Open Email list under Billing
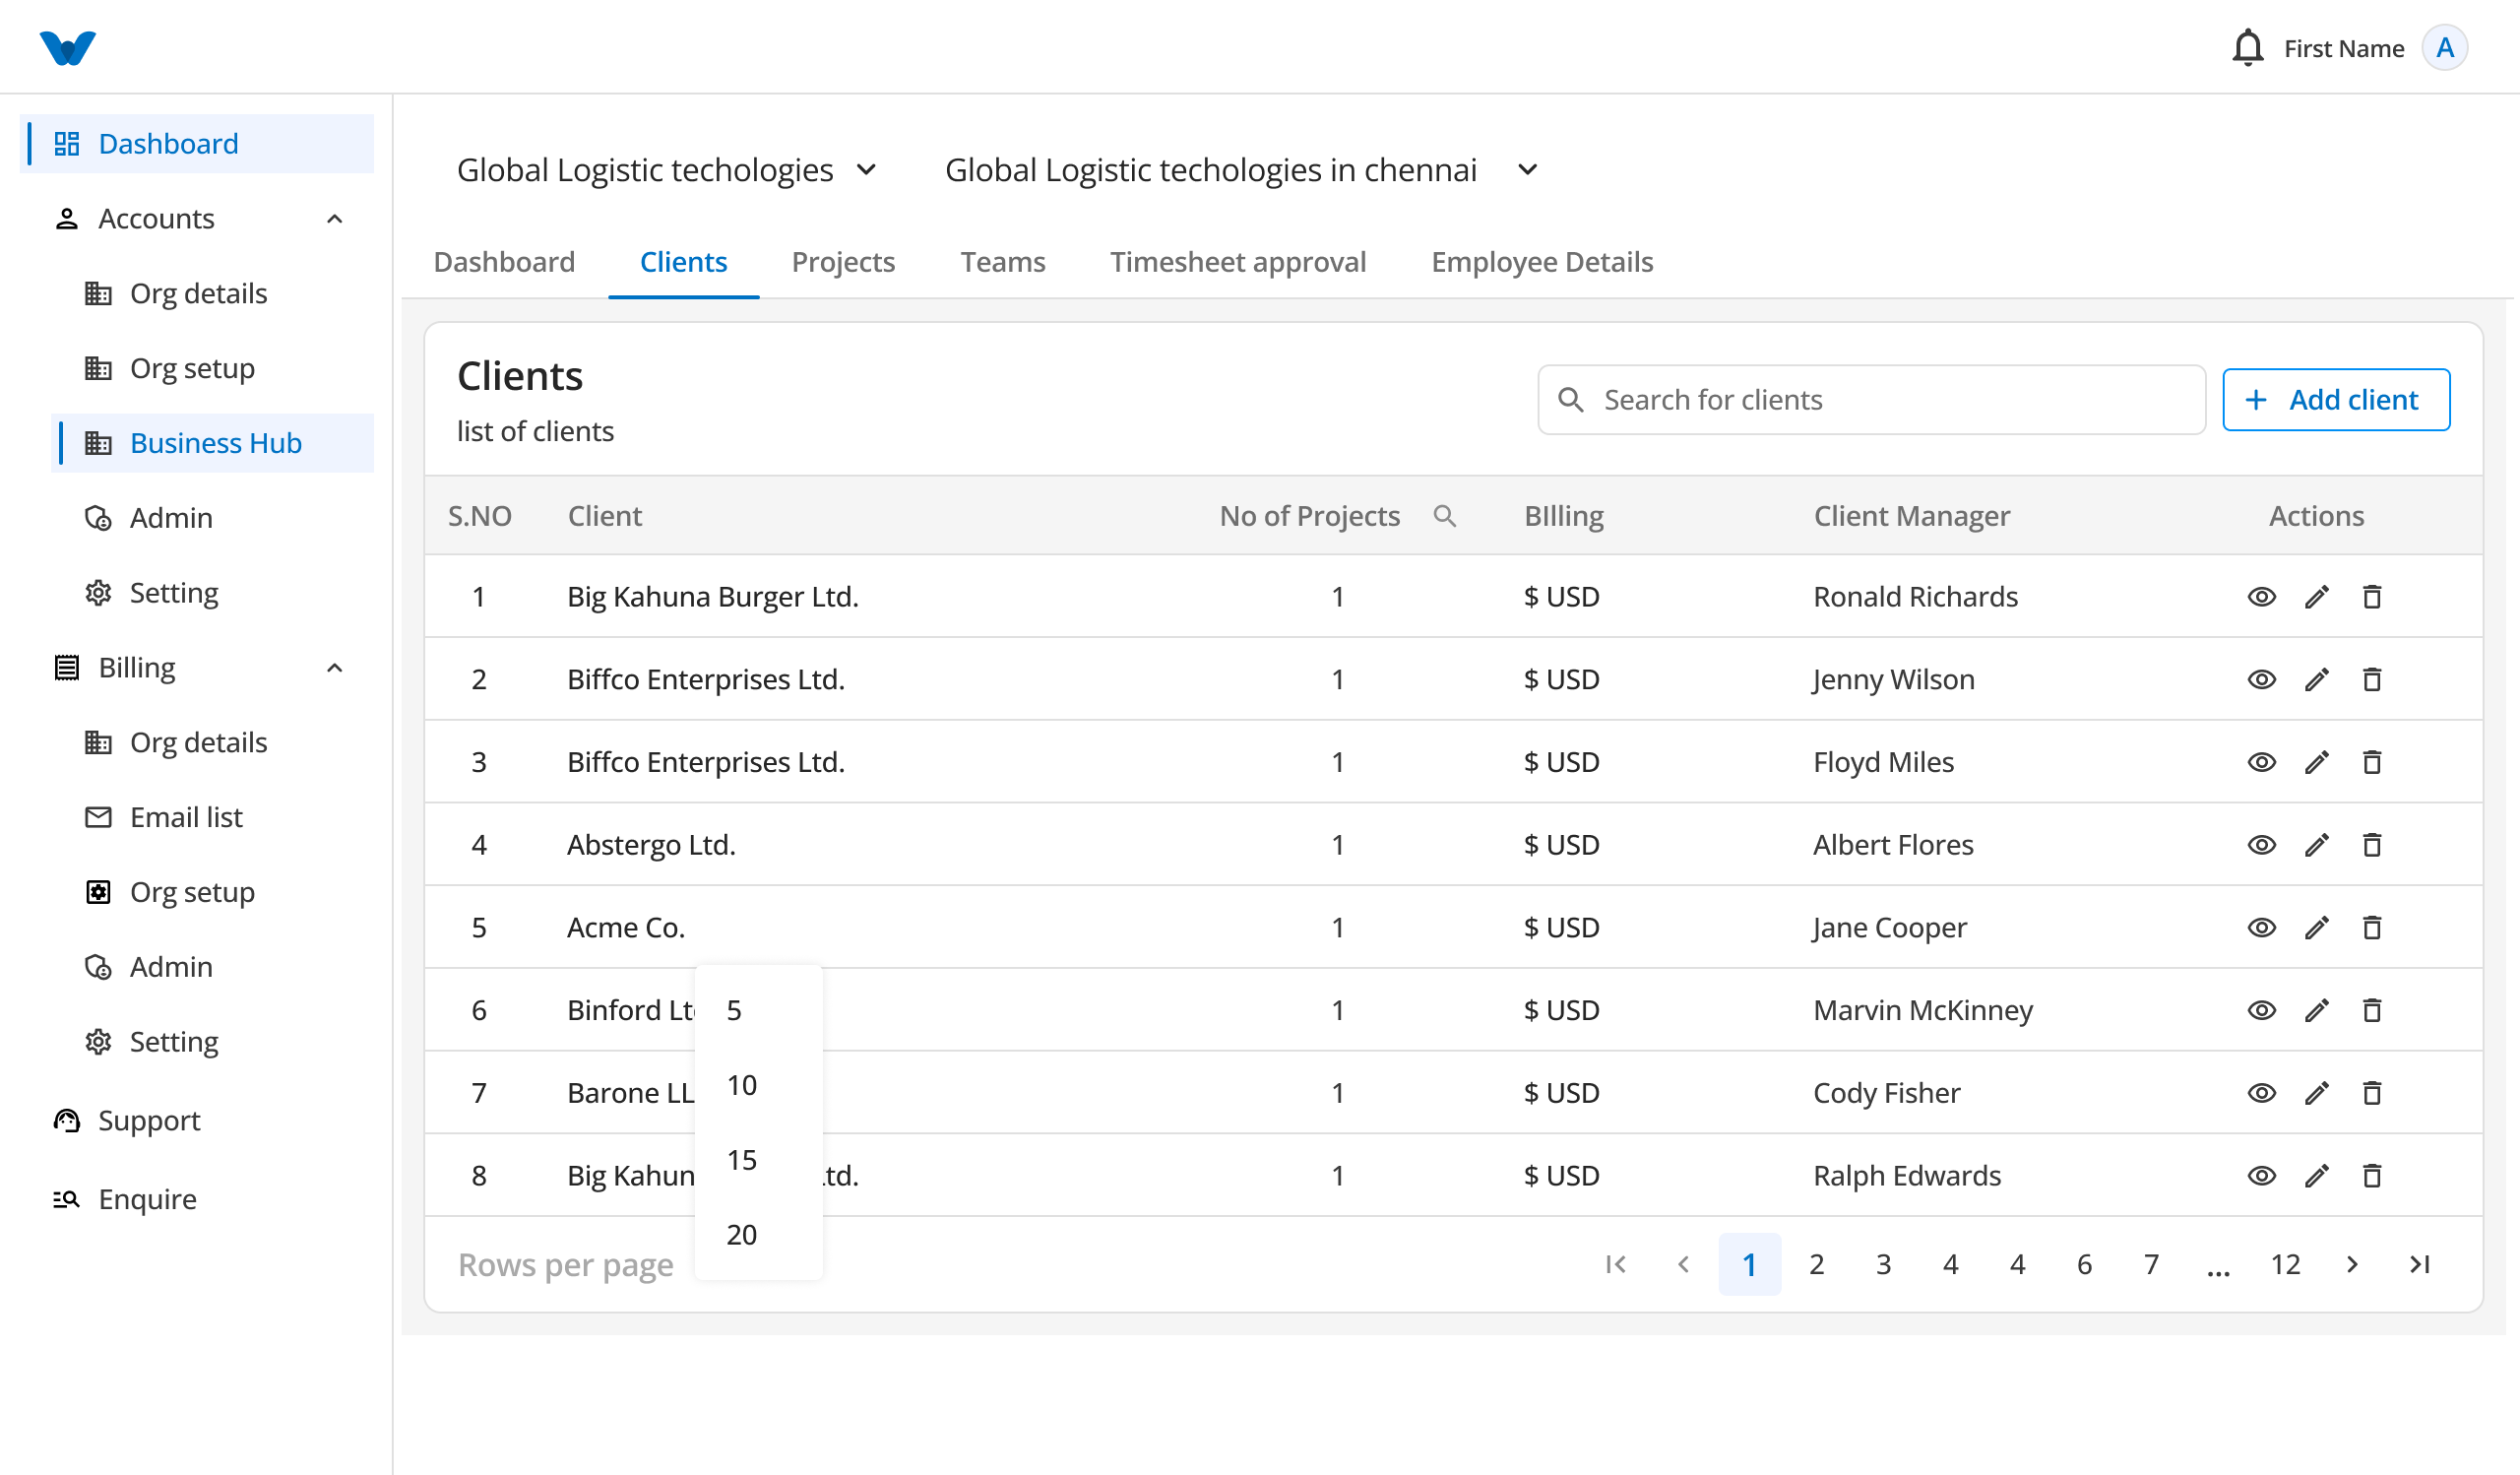 tap(186, 818)
